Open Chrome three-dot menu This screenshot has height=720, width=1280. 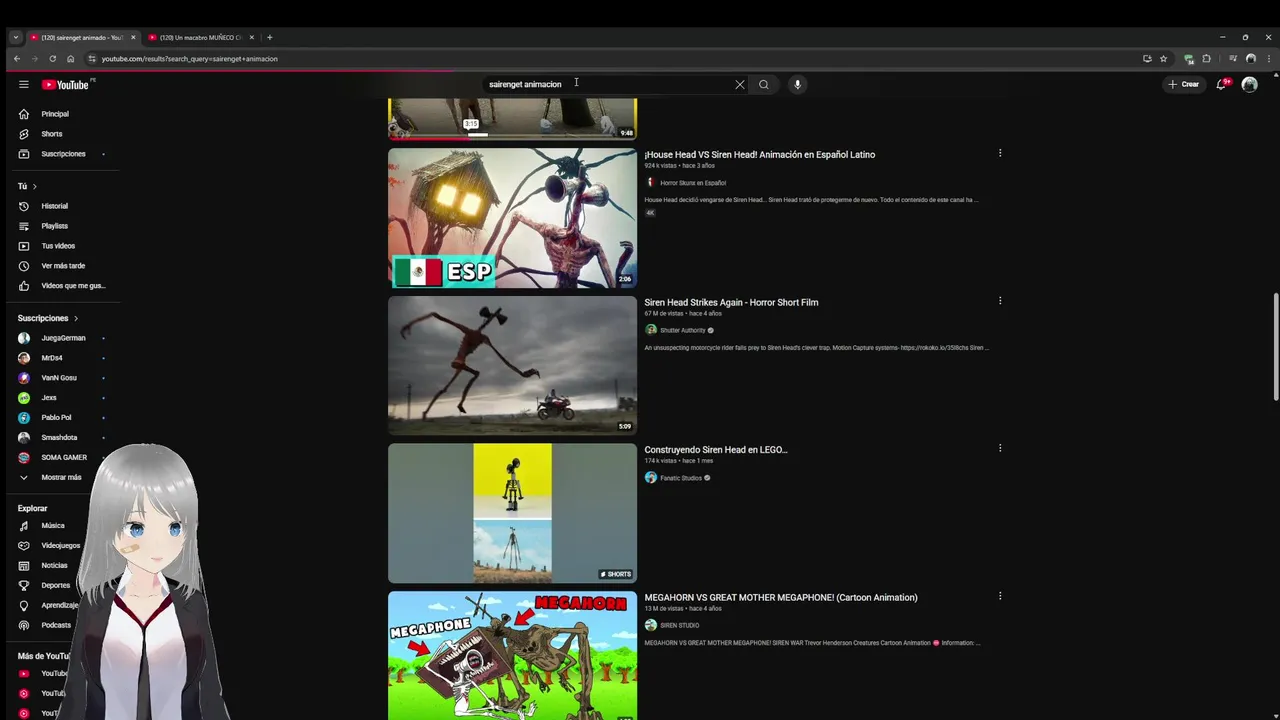click(x=1269, y=59)
